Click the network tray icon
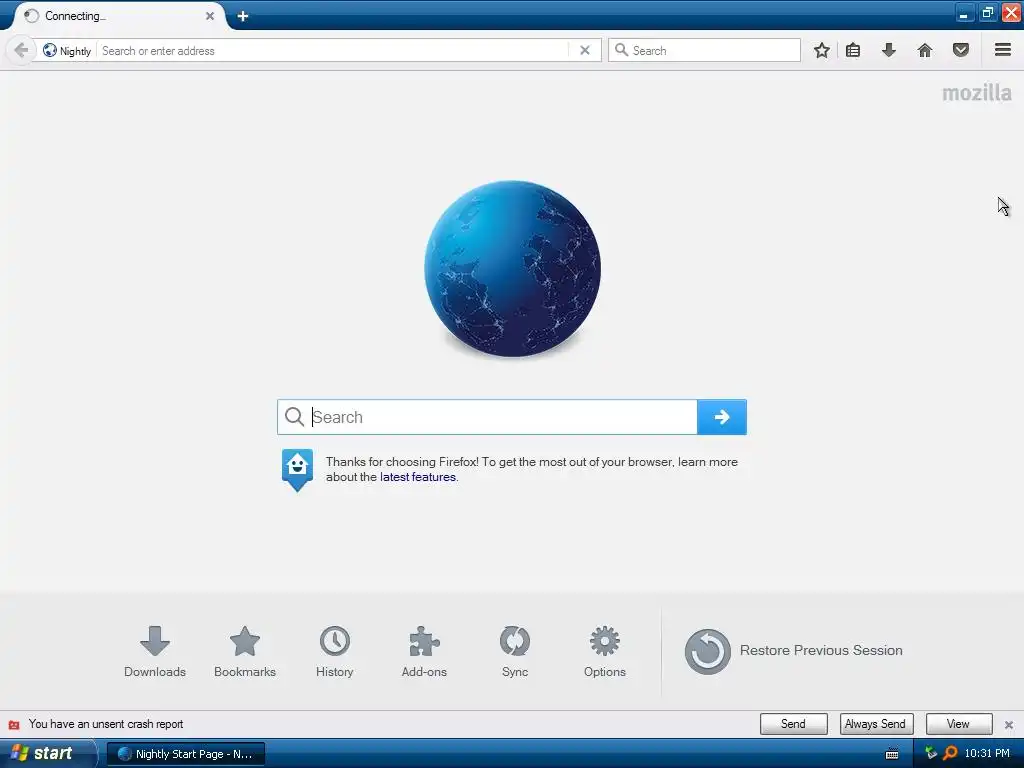Image resolution: width=1024 pixels, height=768 pixels. 931,754
